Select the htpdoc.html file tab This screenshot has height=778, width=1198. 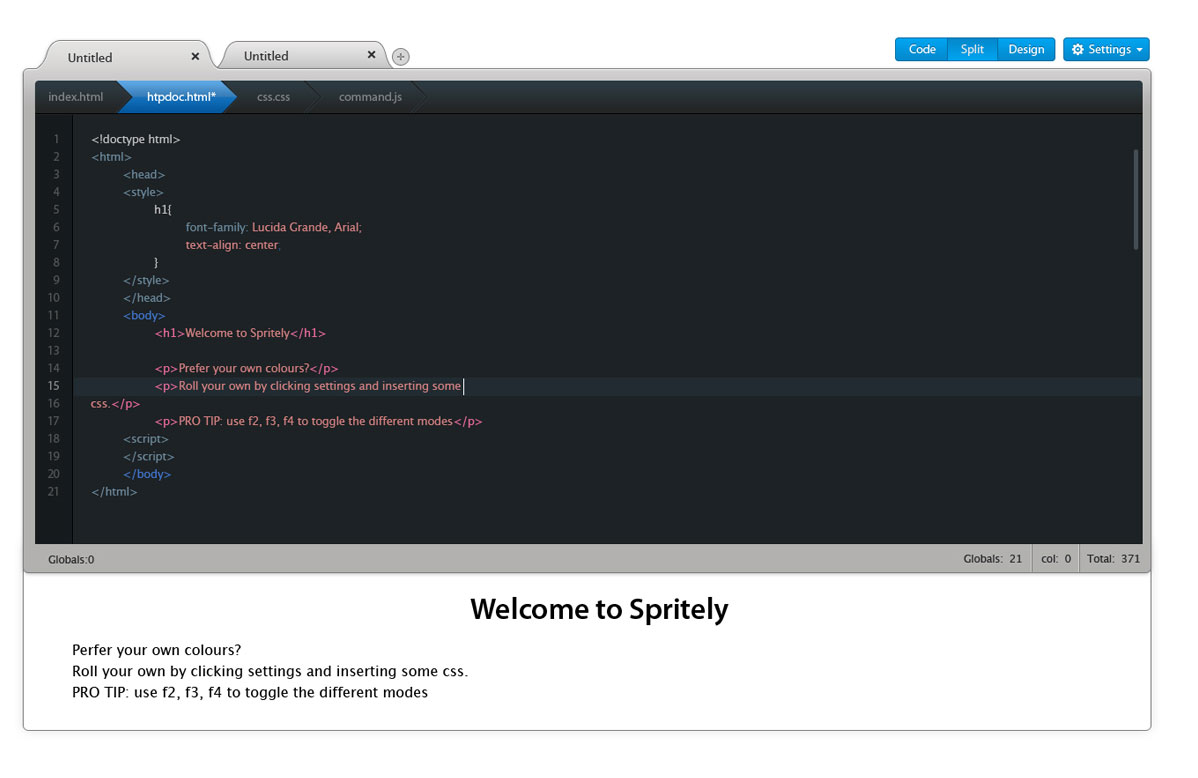pyautogui.click(x=181, y=97)
